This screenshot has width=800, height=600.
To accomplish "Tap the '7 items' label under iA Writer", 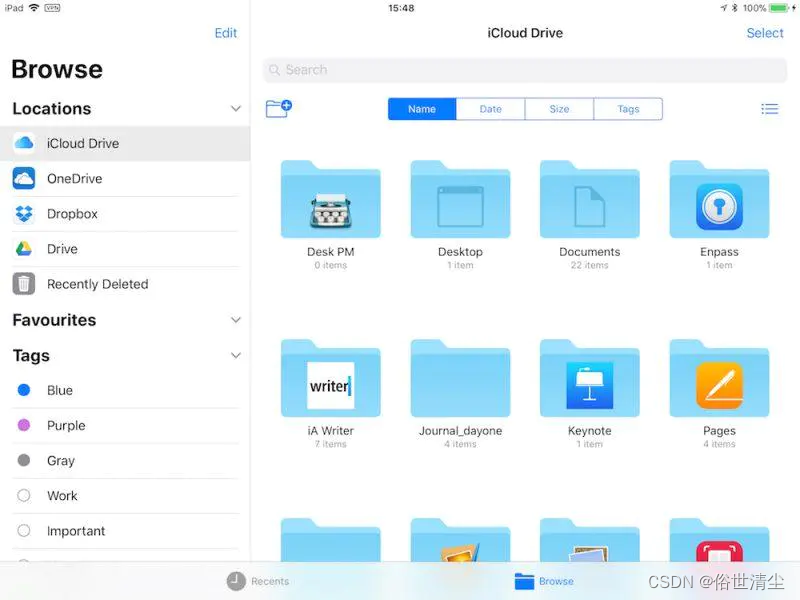I will 331,444.
